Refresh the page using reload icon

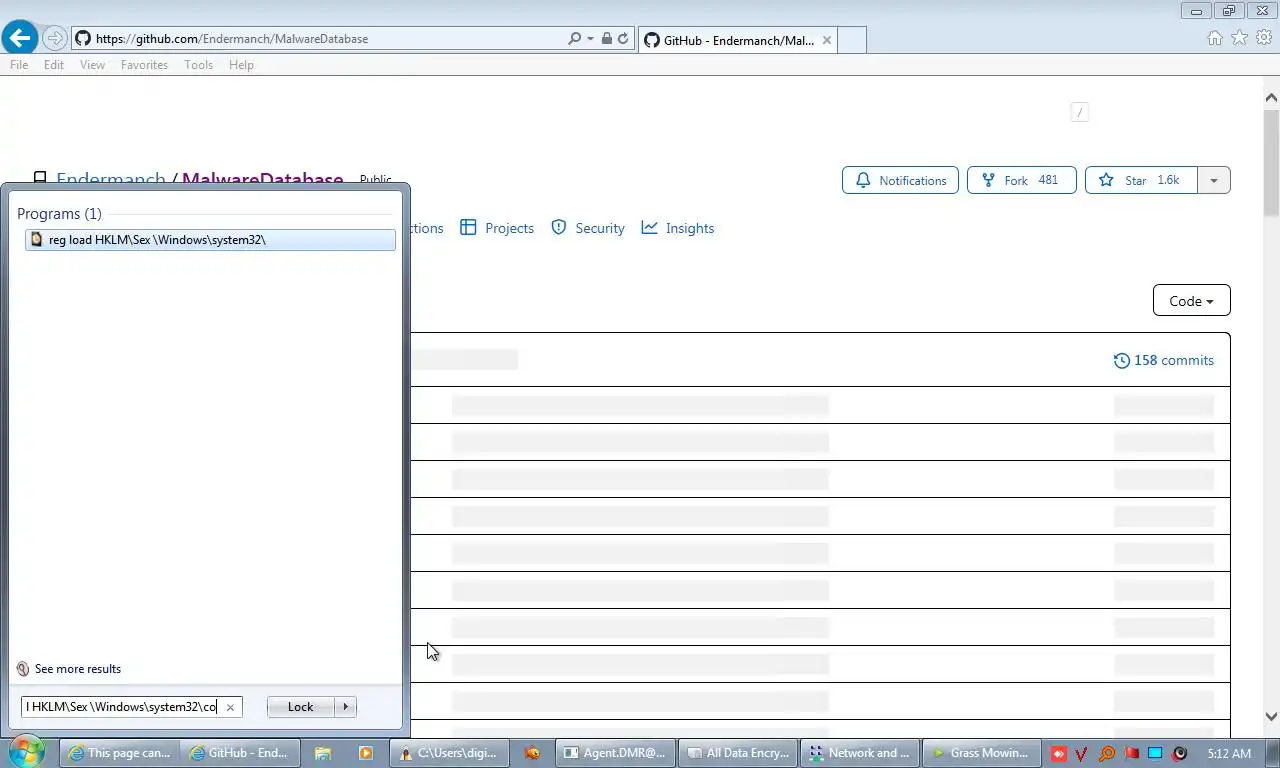coord(623,38)
